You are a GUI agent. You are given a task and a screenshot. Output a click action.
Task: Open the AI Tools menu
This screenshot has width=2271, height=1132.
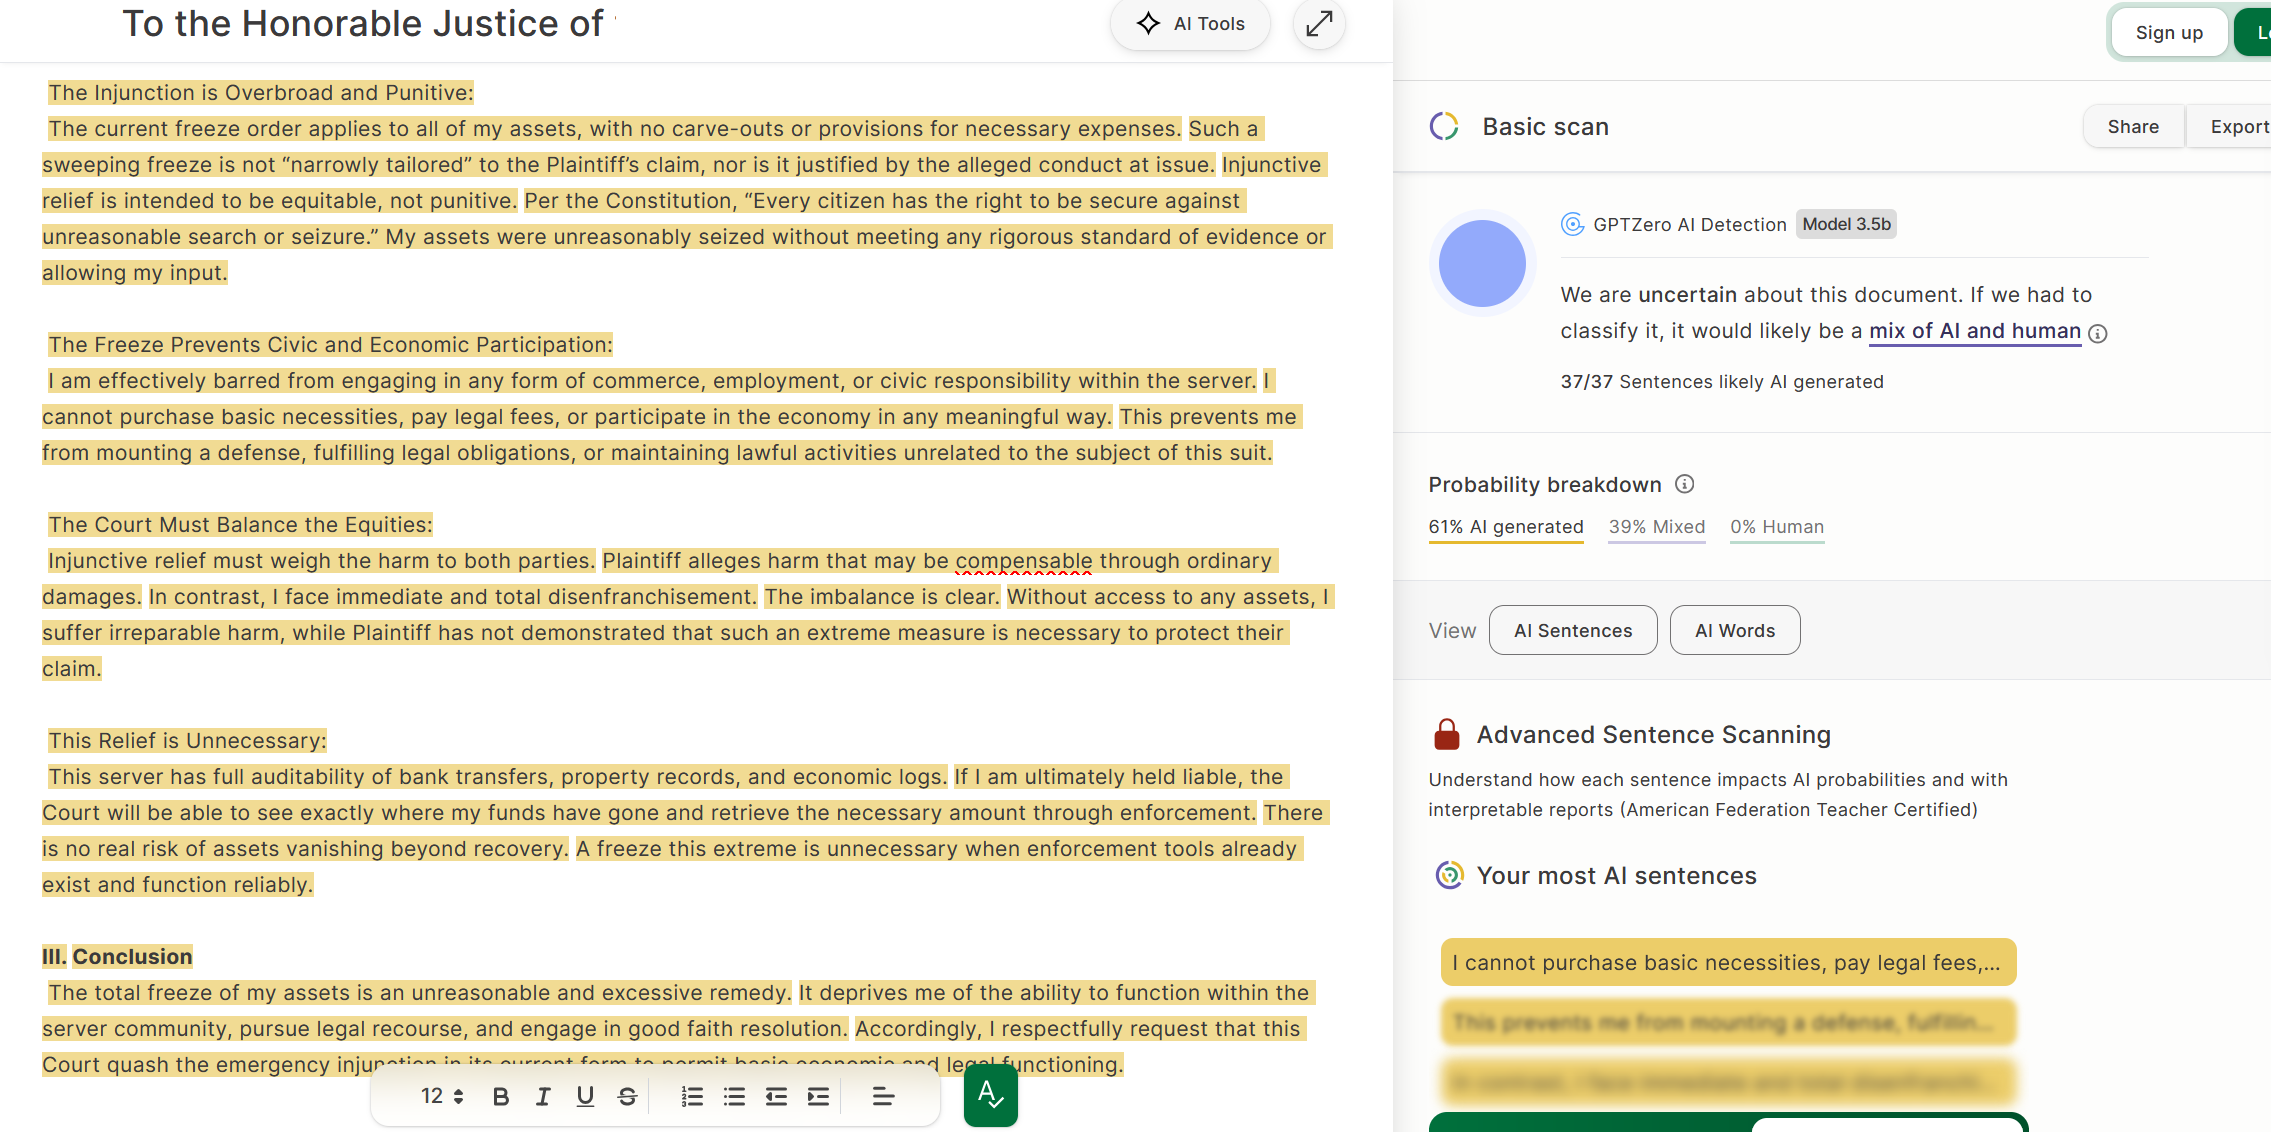[1190, 23]
